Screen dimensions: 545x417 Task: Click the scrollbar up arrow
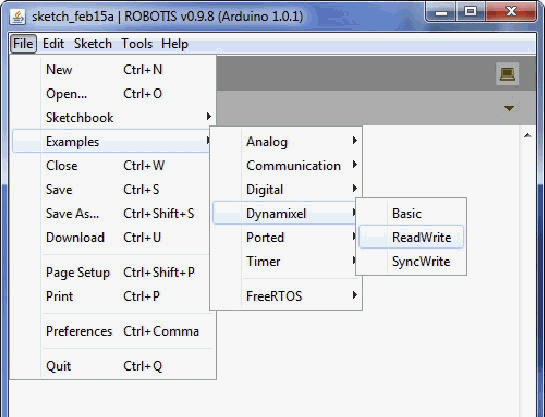point(528,135)
